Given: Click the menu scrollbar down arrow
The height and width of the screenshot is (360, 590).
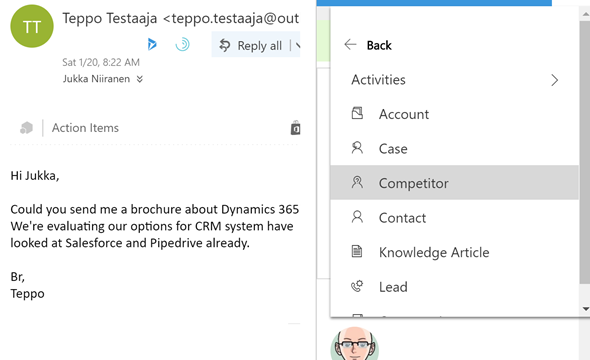Looking at the screenshot, I should [x=585, y=309].
